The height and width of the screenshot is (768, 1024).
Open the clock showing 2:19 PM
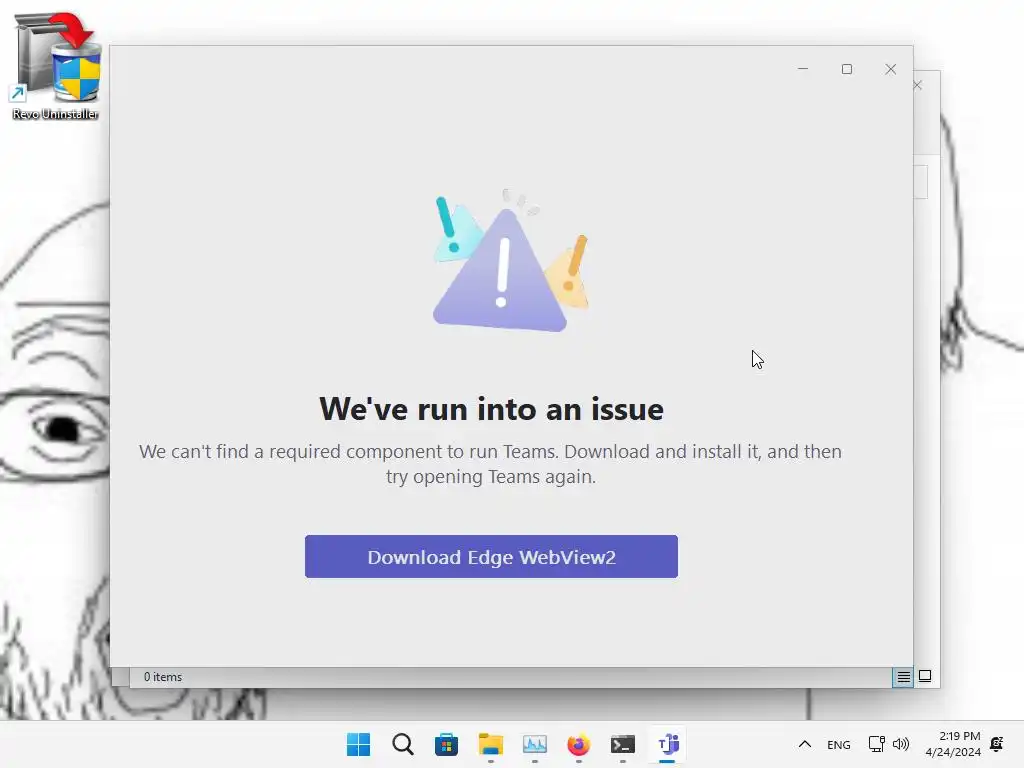pyautogui.click(x=953, y=744)
